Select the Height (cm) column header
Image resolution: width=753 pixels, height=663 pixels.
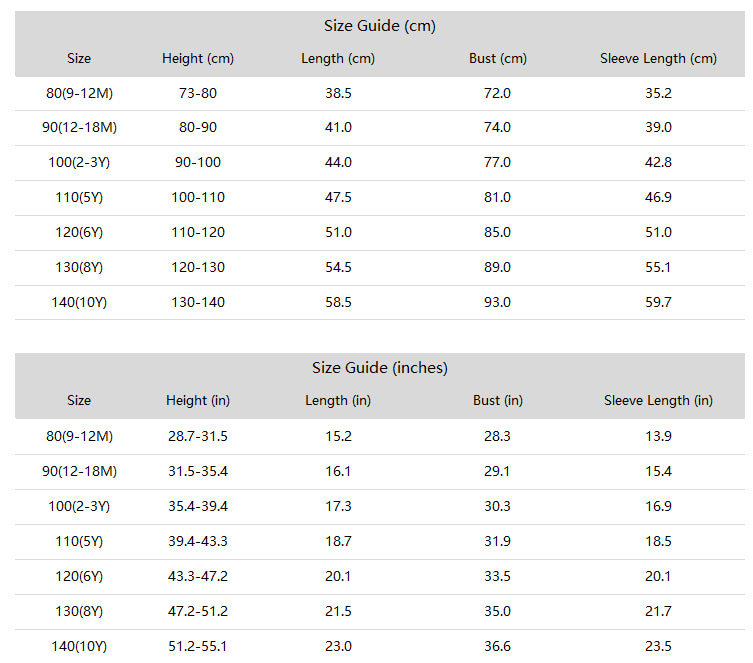pyautogui.click(x=198, y=59)
